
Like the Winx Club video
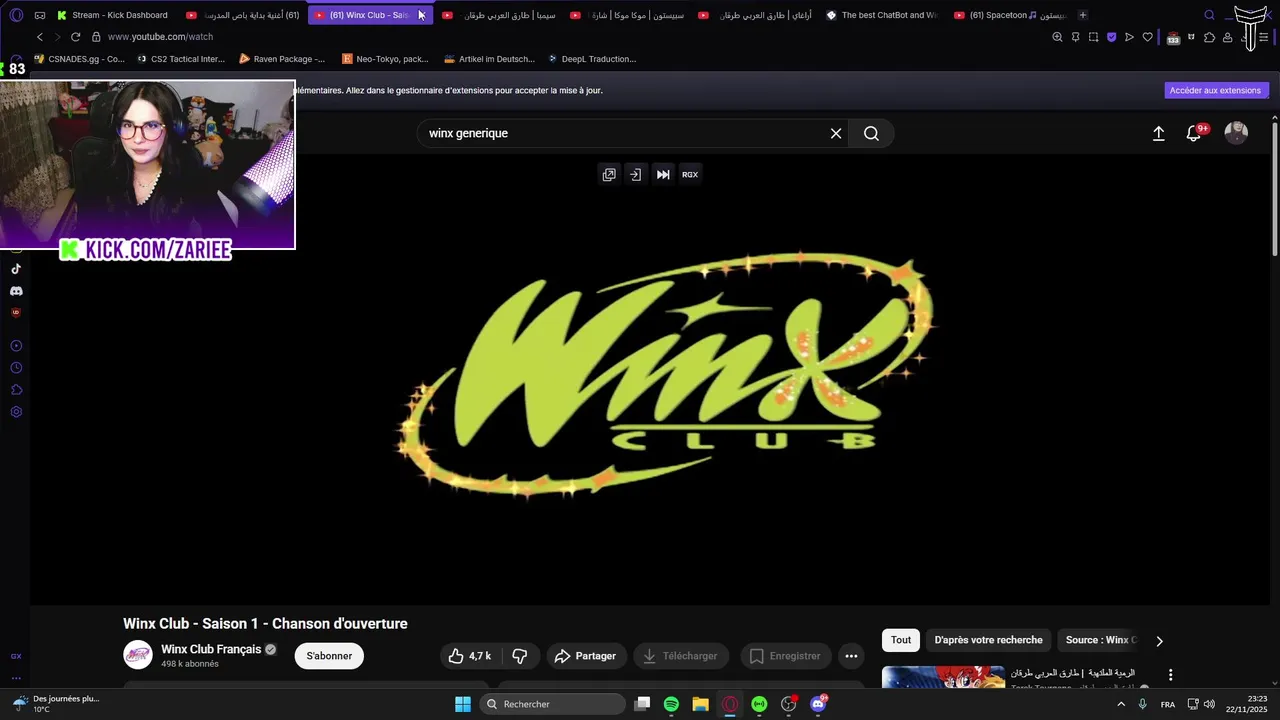coord(469,656)
